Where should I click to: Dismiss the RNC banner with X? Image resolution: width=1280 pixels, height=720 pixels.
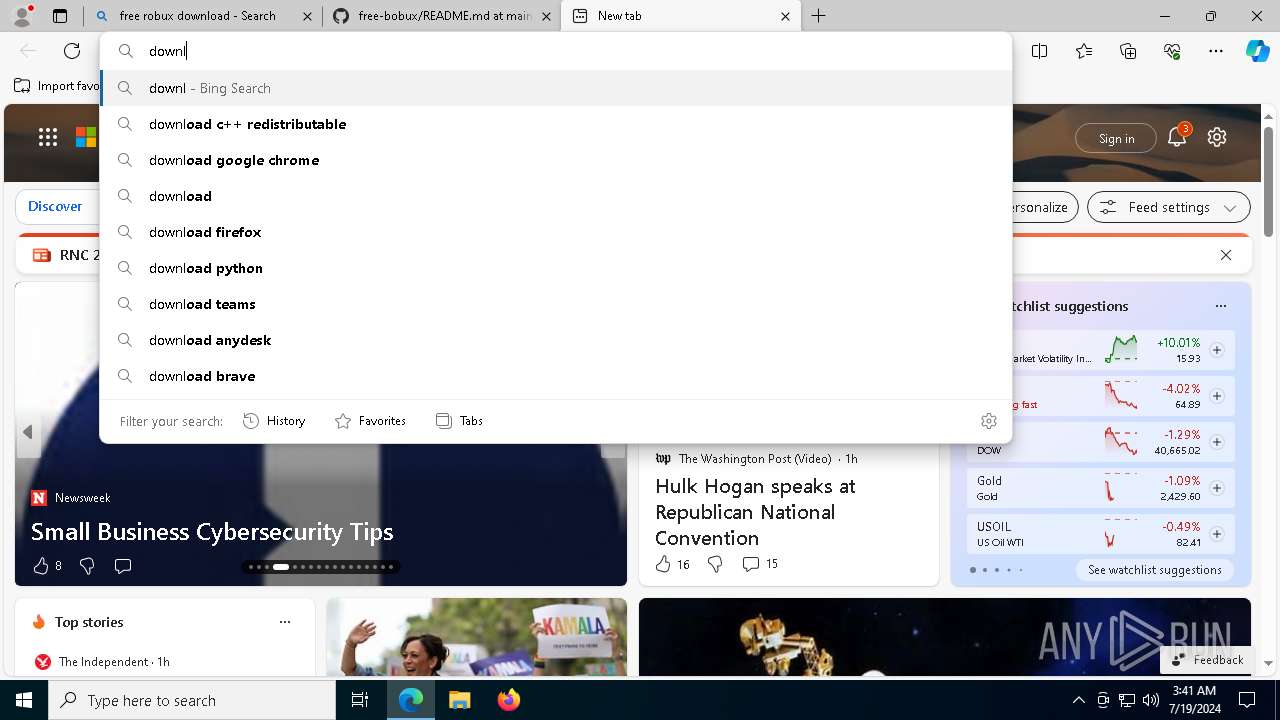[x=1226, y=255]
